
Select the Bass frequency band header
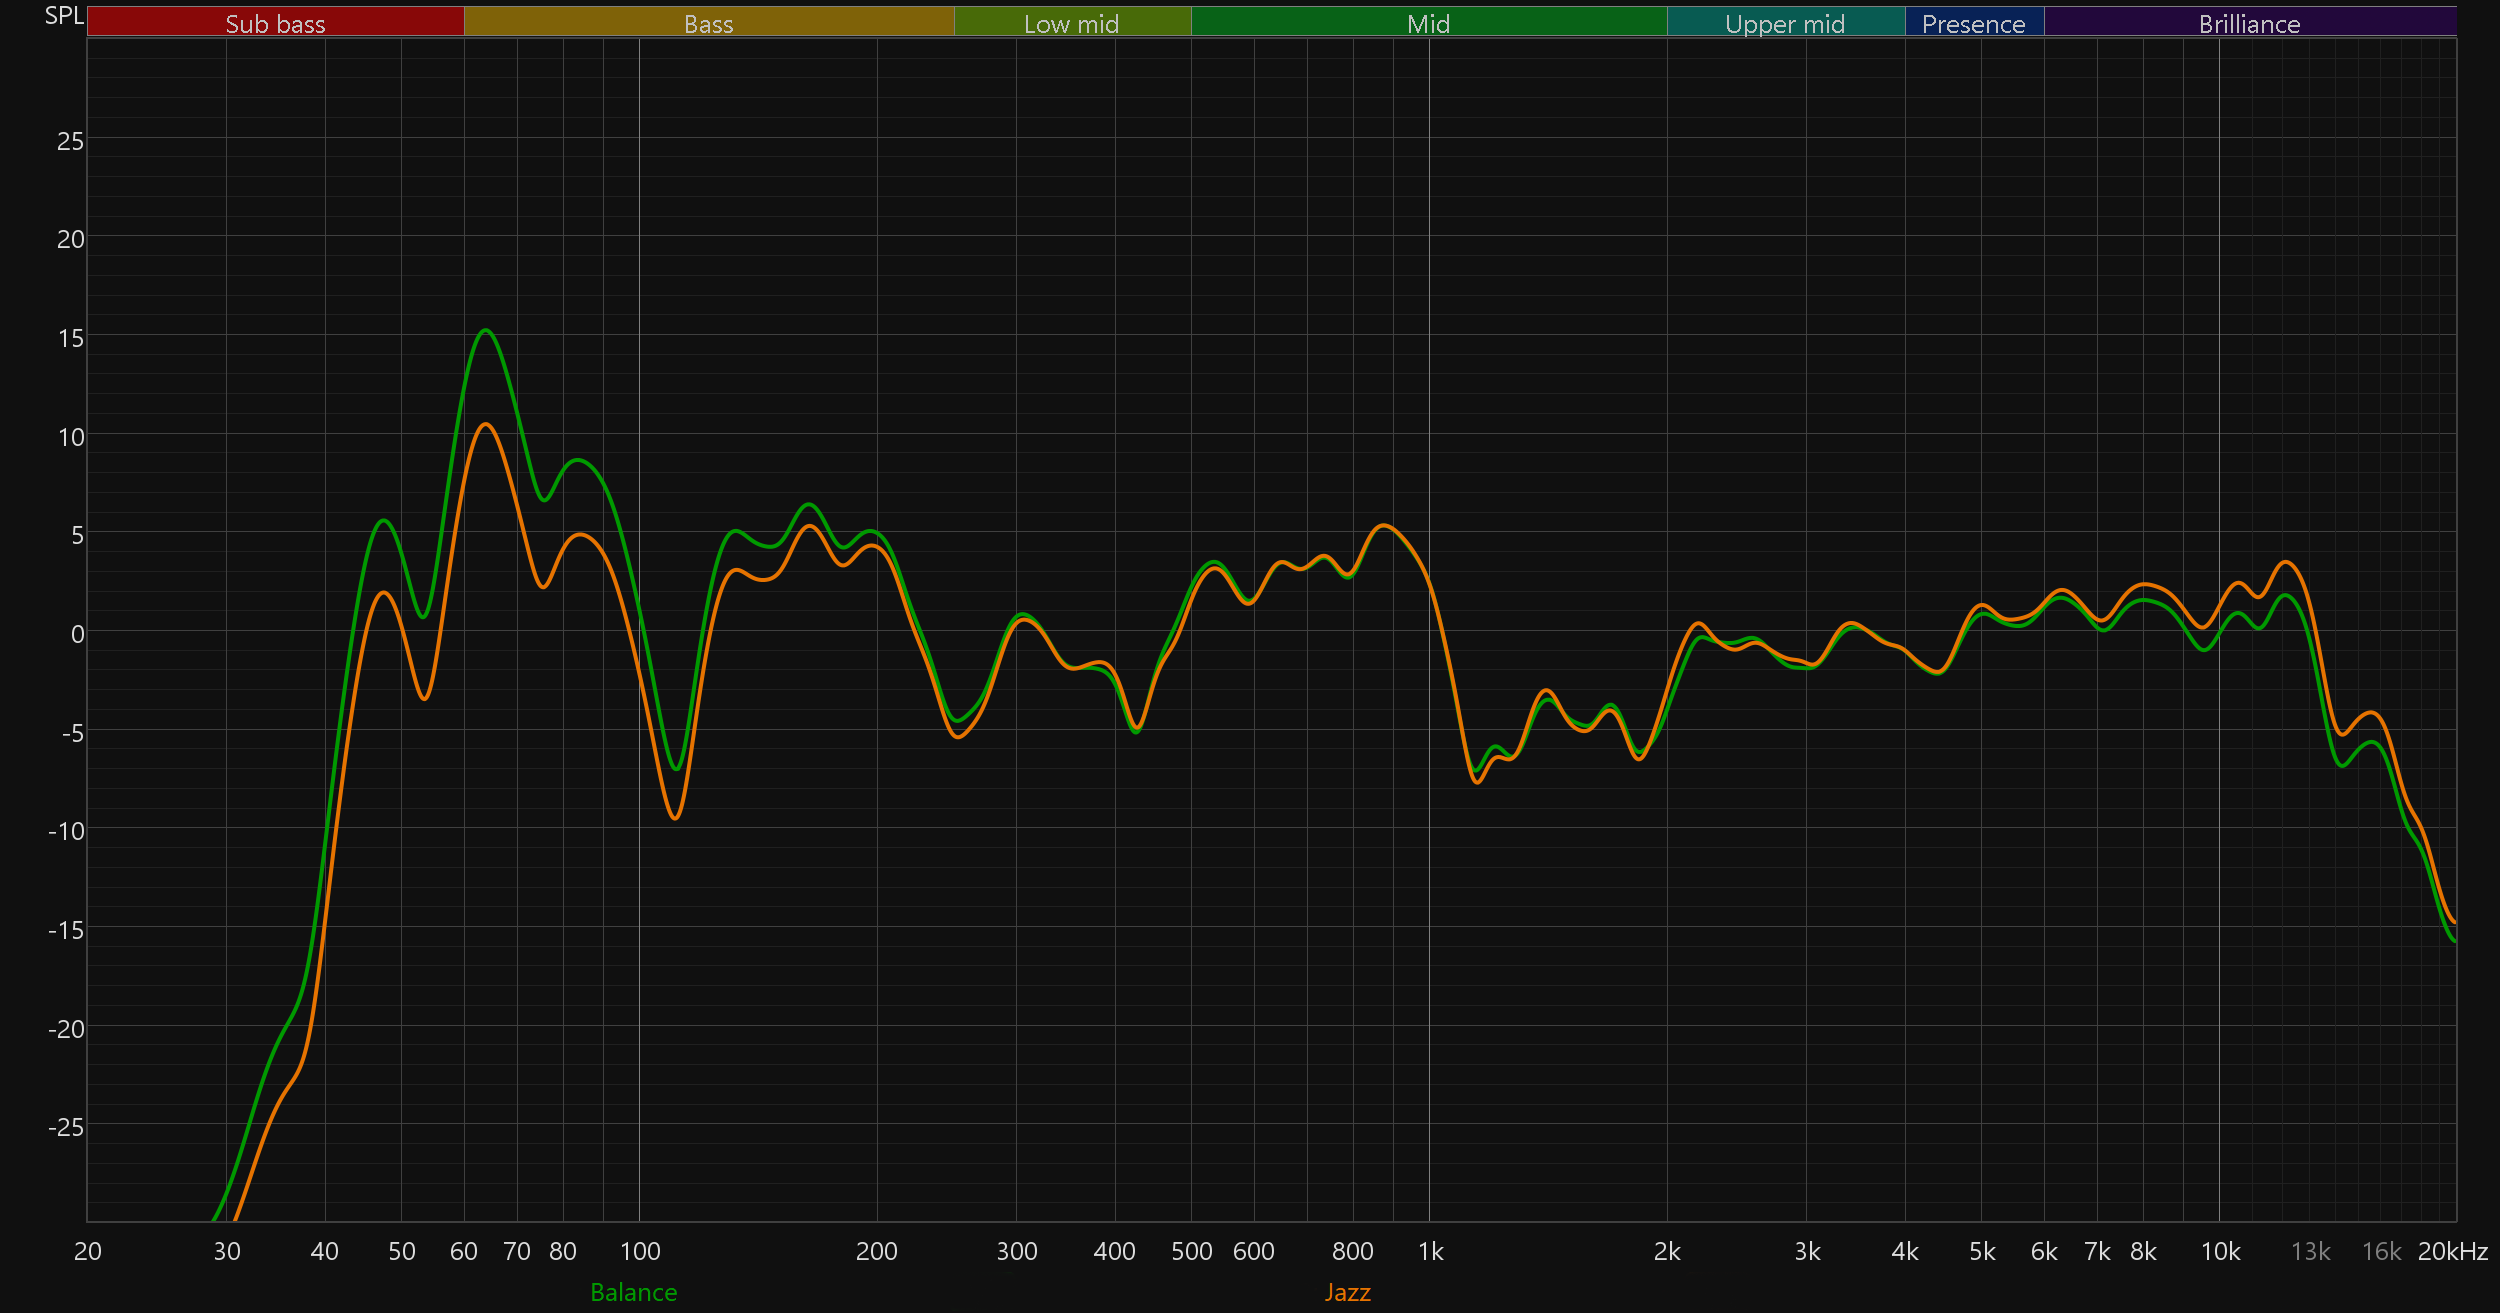(x=708, y=23)
